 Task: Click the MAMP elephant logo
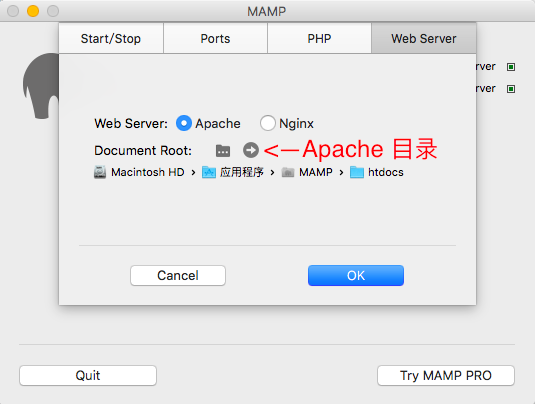pyautogui.click(x=41, y=86)
